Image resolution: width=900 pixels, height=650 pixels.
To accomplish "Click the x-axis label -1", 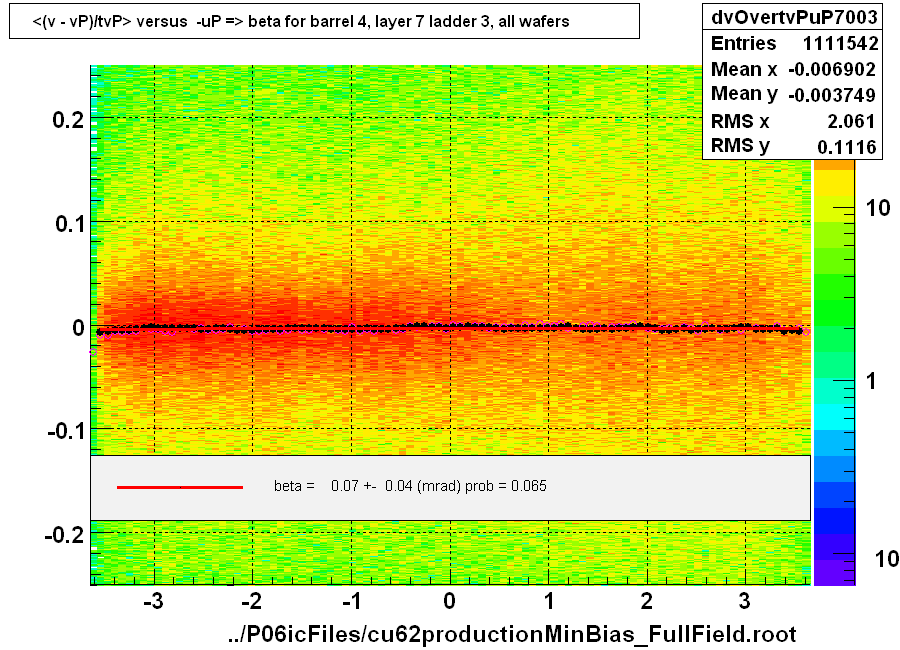I will click(351, 601).
